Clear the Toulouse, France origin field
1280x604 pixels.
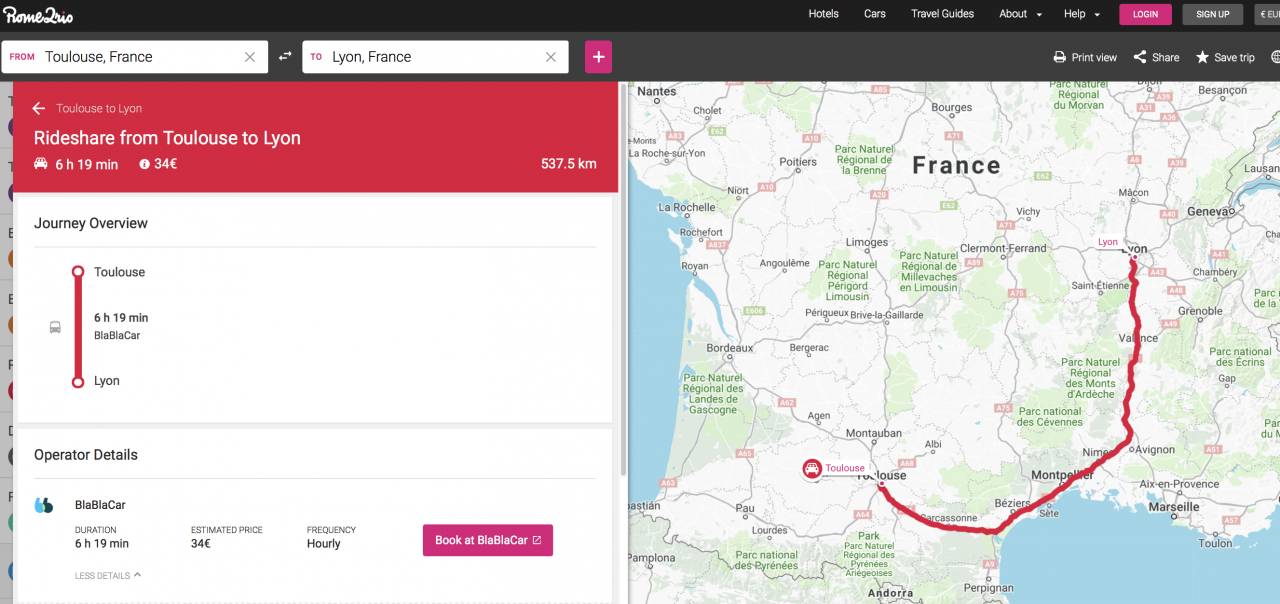tap(250, 57)
